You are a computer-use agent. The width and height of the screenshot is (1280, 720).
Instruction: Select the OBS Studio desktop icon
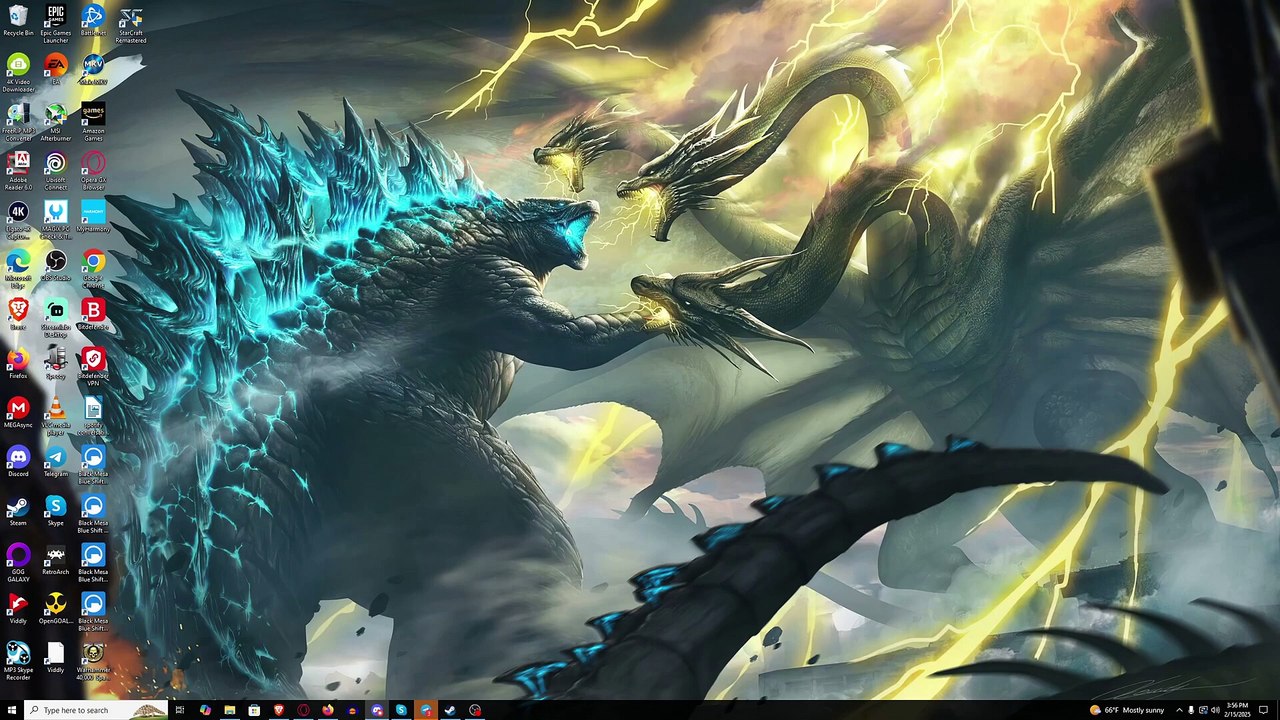[56, 265]
